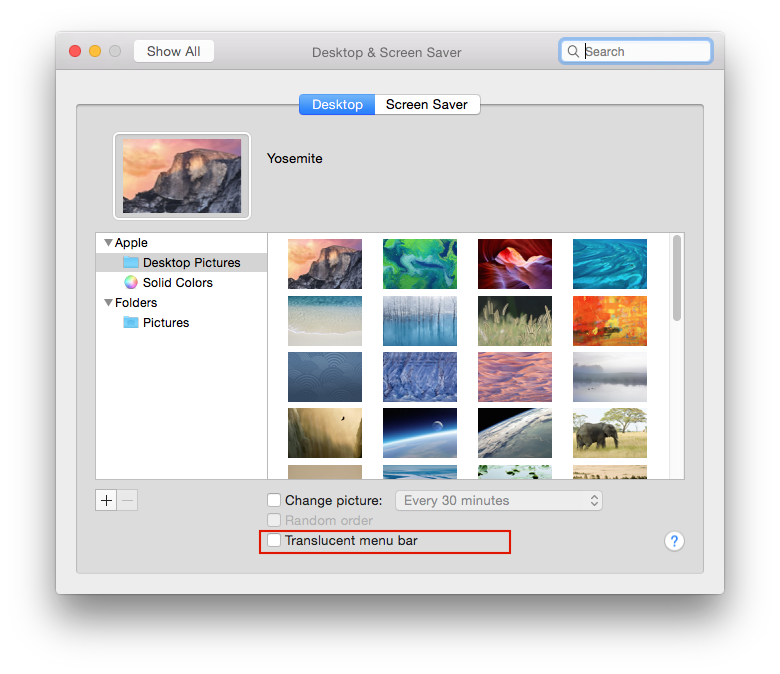
Task: Choose the blue frozen trees wallpaper
Action: pos(420,321)
